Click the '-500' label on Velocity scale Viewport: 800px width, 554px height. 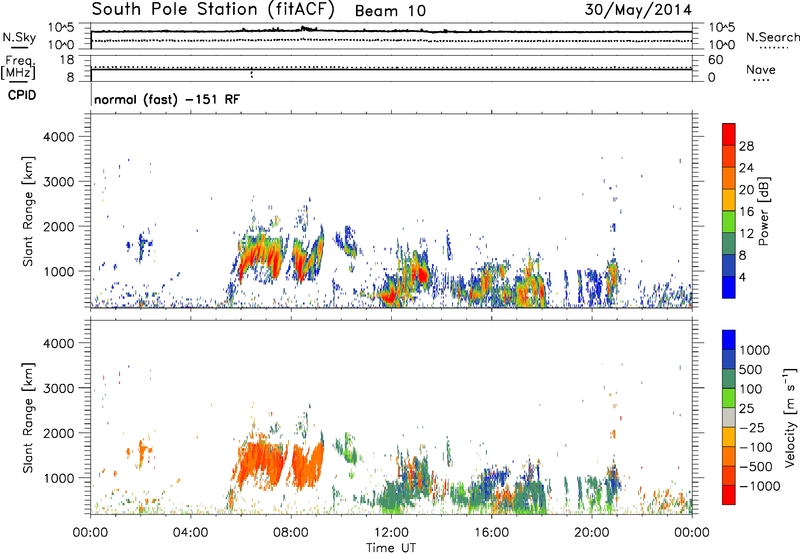tap(756, 466)
